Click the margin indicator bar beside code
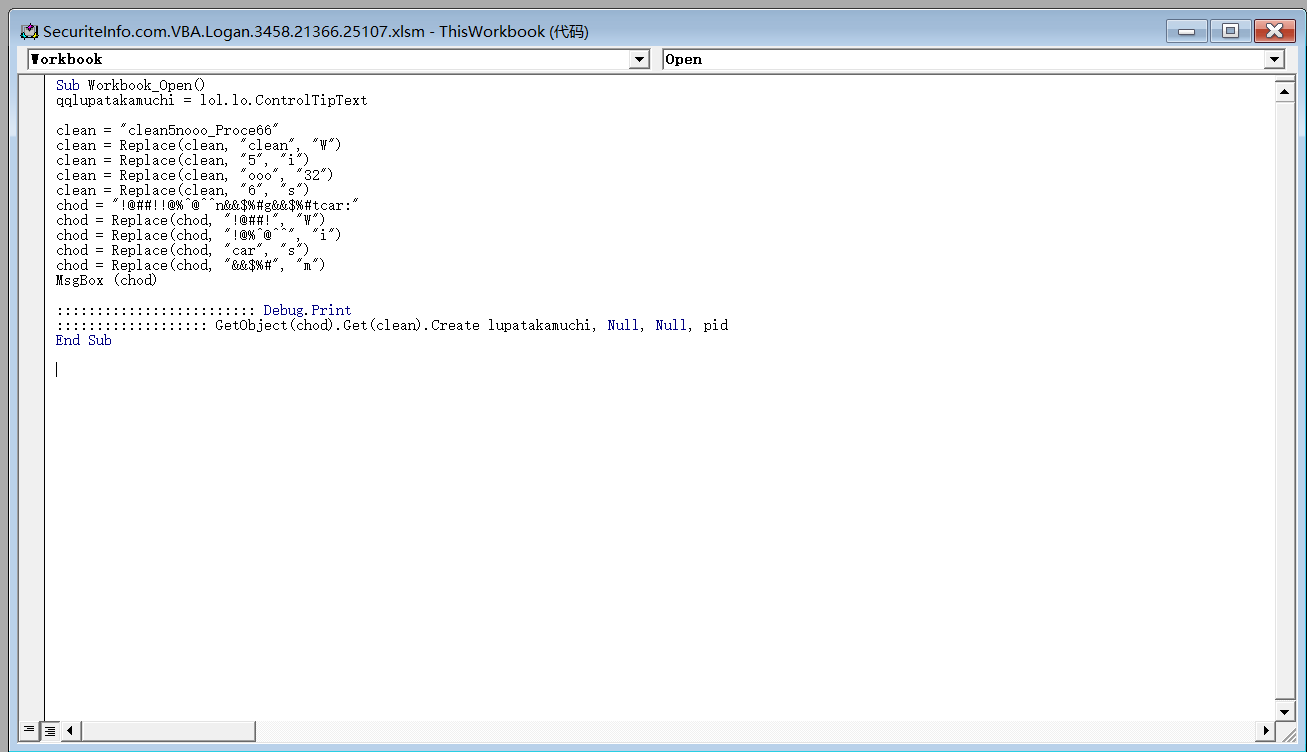Viewport: 1307px width, 752px height. (x=32, y=397)
